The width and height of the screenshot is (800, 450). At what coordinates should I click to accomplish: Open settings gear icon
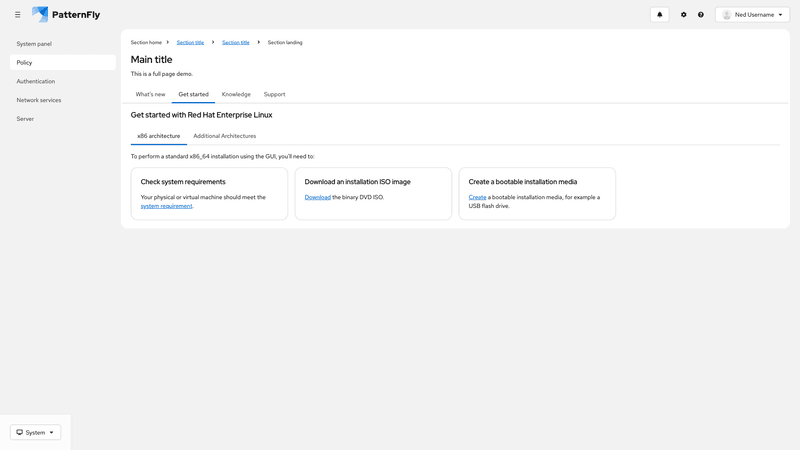[x=684, y=15]
